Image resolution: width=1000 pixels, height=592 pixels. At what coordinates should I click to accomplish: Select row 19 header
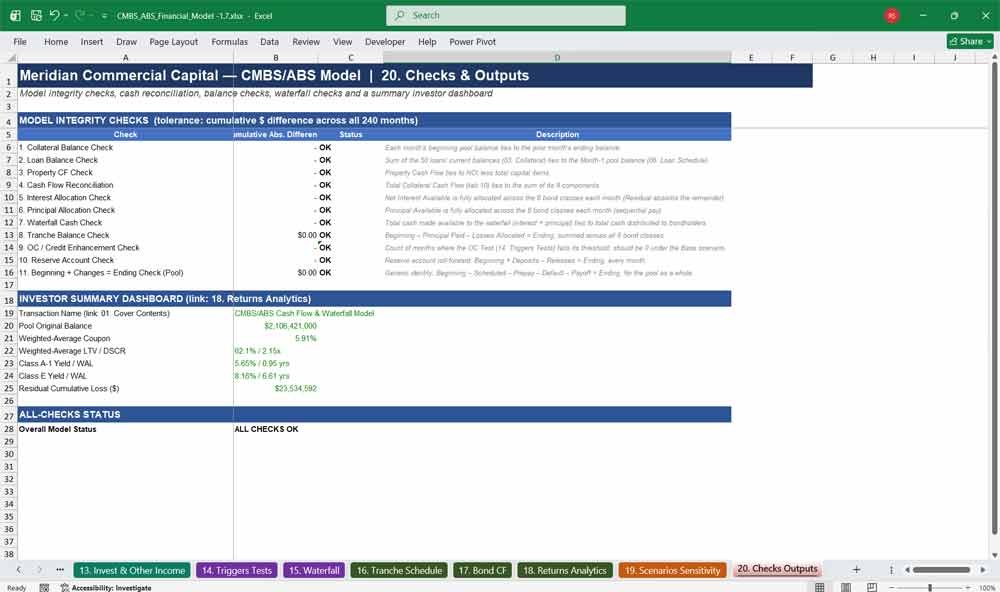coord(8,313)
